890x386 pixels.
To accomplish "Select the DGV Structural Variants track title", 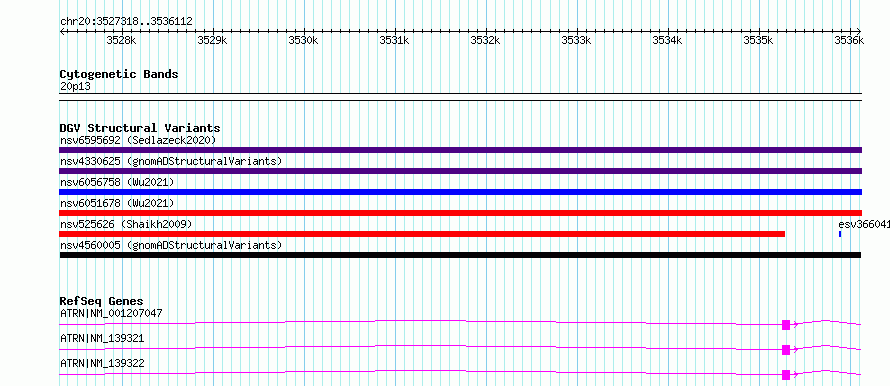I will (140, 128).
